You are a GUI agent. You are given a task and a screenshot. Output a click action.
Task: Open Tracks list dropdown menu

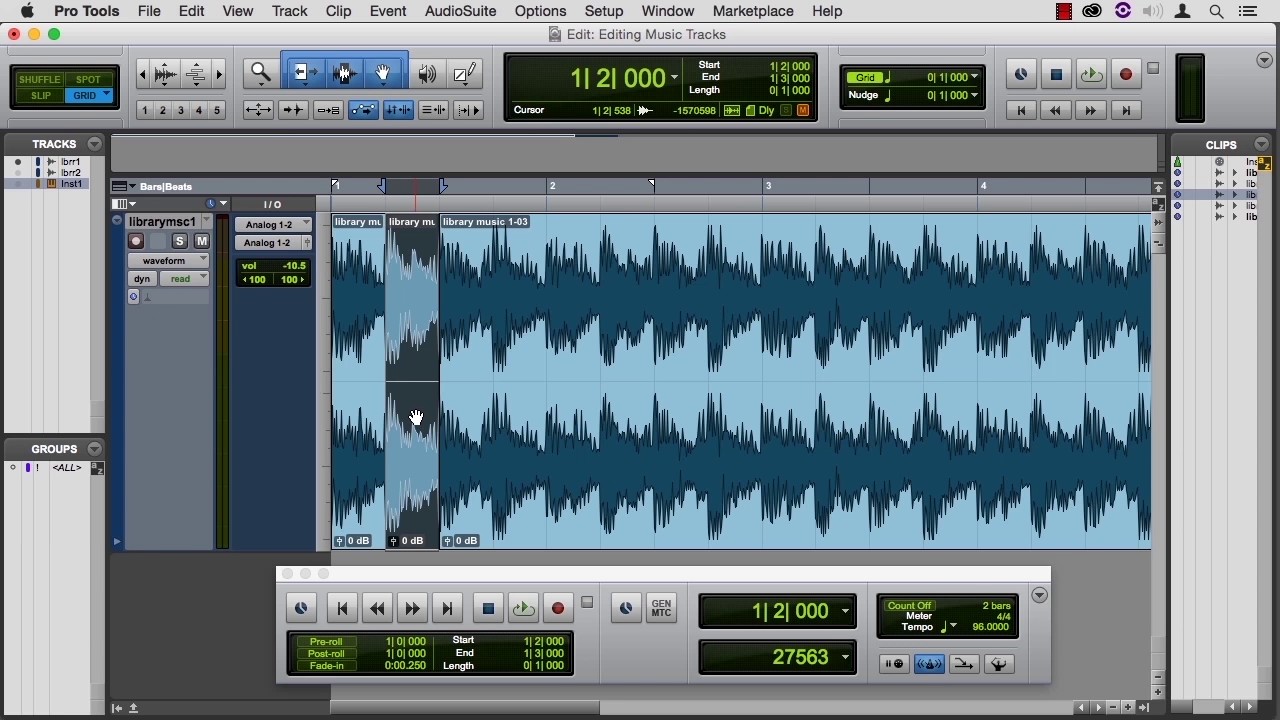coord(95,144)
